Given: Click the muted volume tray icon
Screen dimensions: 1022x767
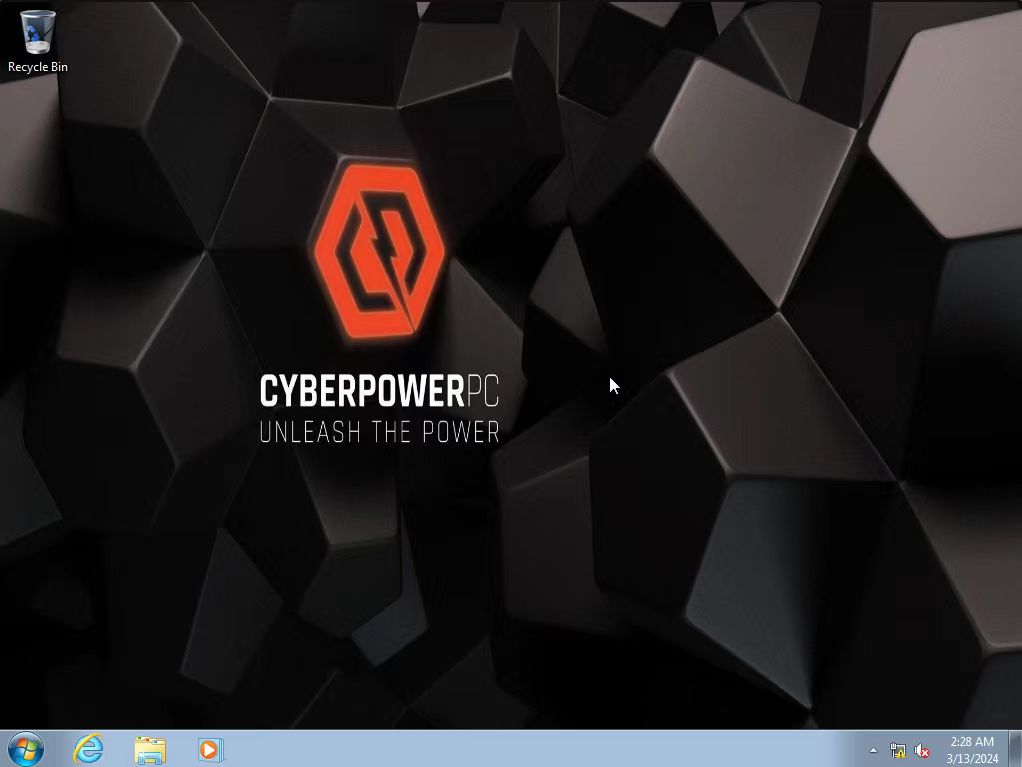Looking at the screenshot, I should (x=922, y=751).
